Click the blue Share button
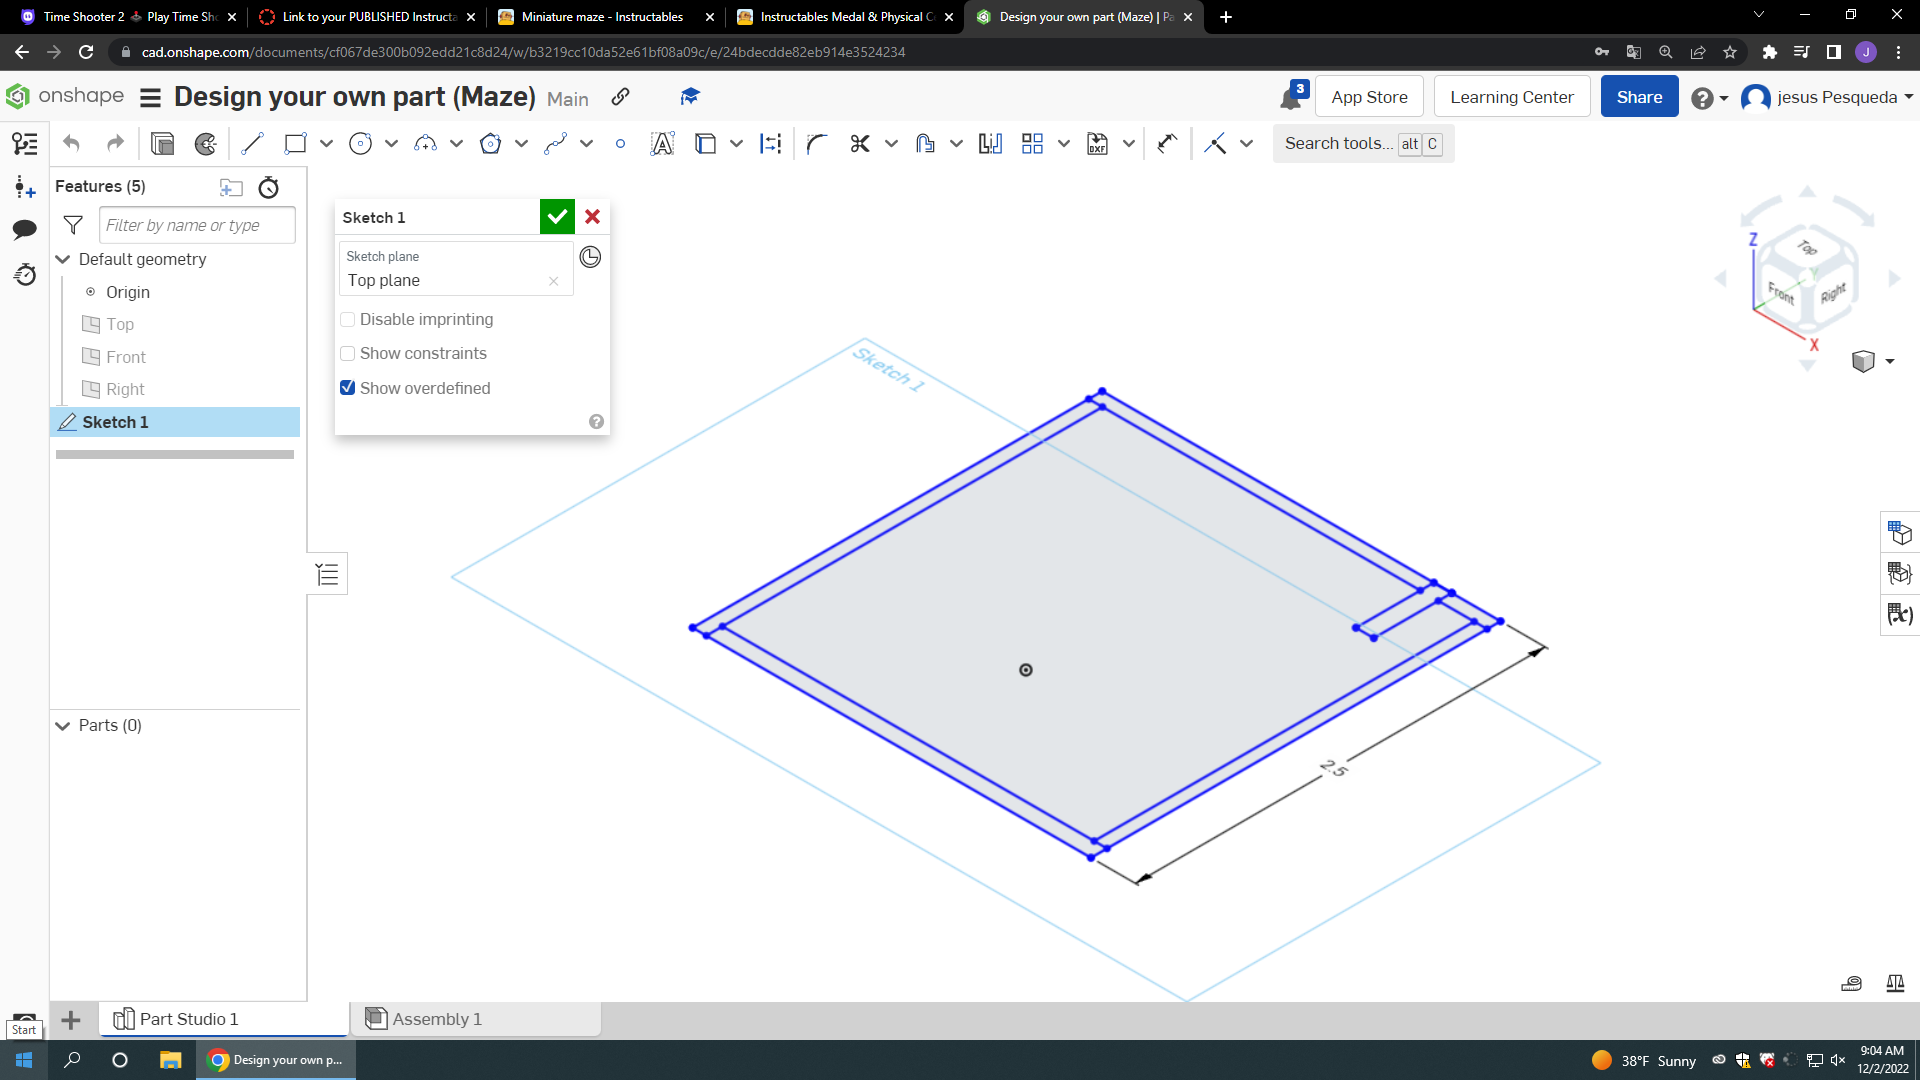The image size is (1920, 1080). (x=1638, y=96)
